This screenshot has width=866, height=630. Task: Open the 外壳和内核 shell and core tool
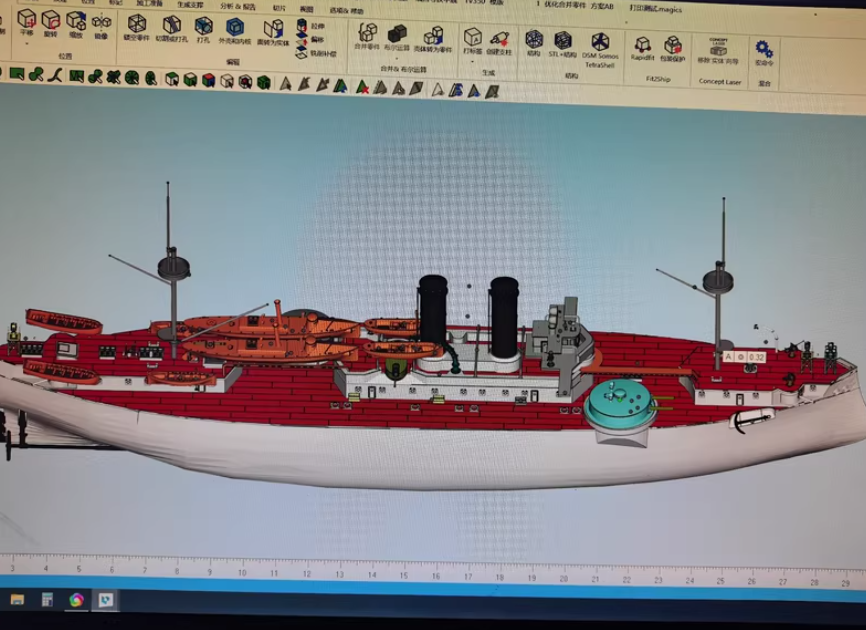pos(235,30)
